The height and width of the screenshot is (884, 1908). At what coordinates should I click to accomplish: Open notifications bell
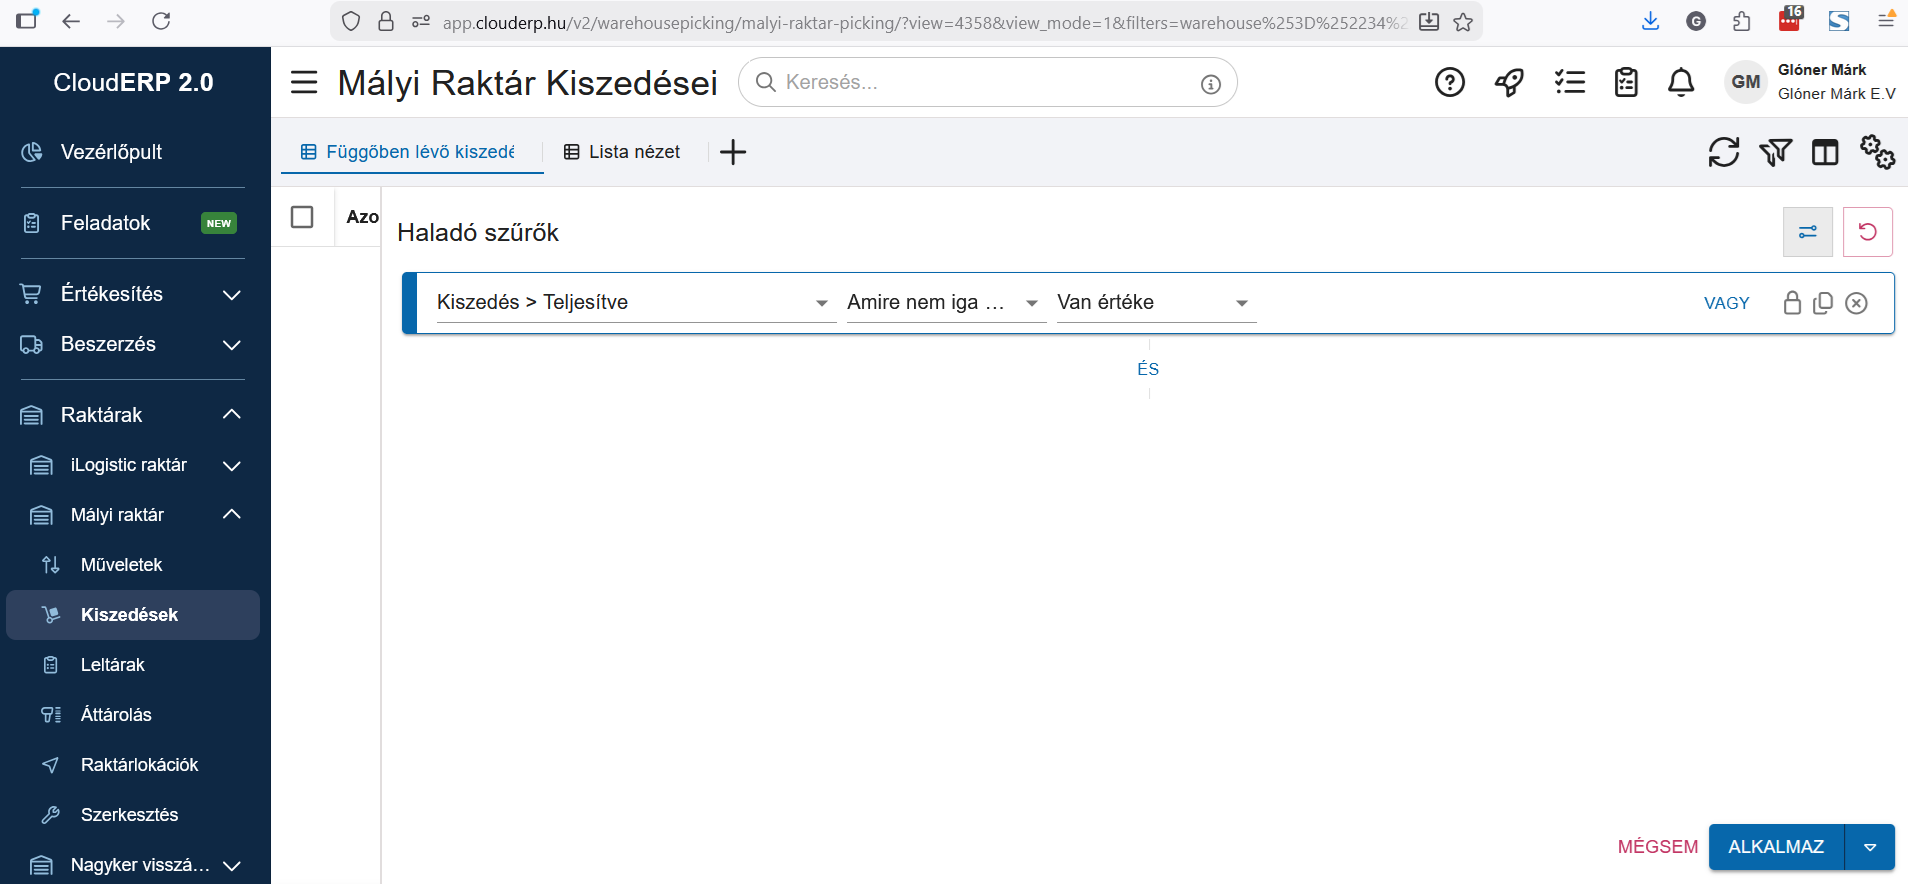tap(1681, 82)
